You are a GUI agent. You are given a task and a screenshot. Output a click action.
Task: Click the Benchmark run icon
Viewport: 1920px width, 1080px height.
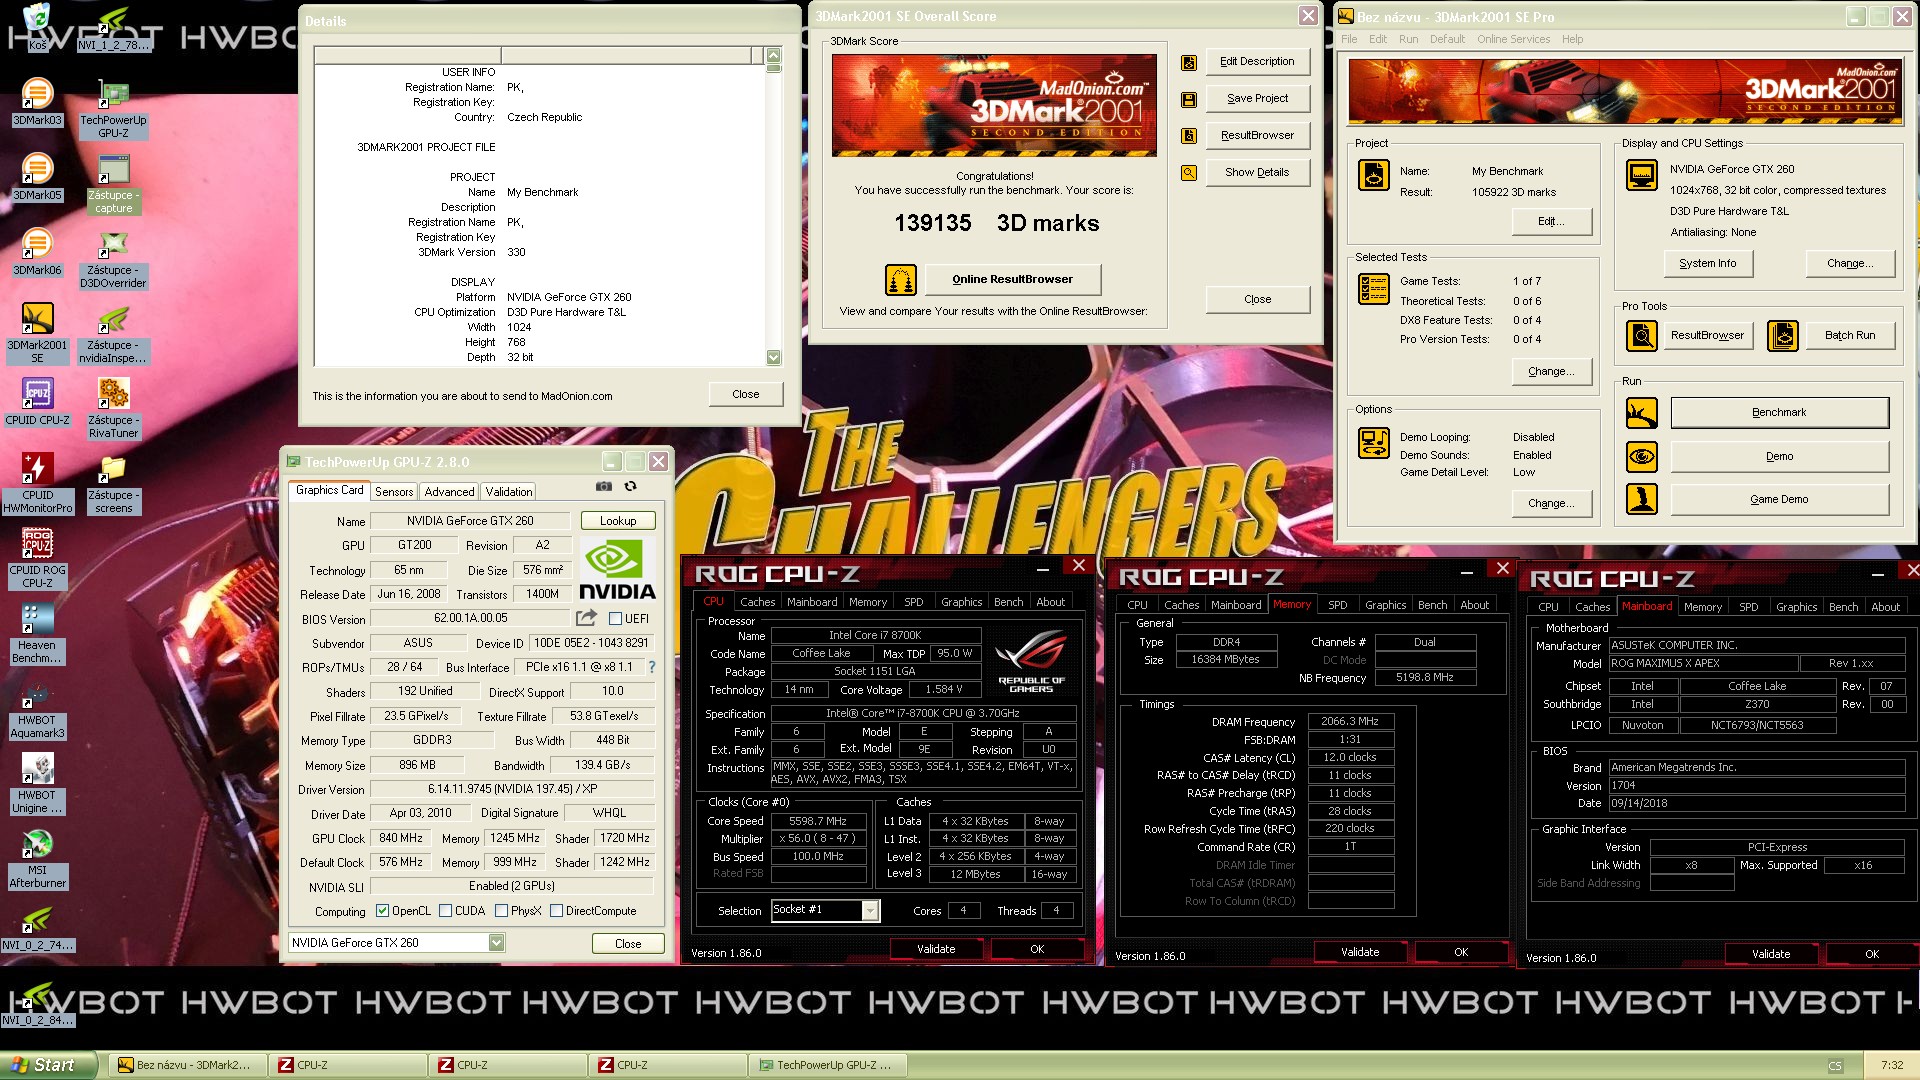click(1642, 413)
